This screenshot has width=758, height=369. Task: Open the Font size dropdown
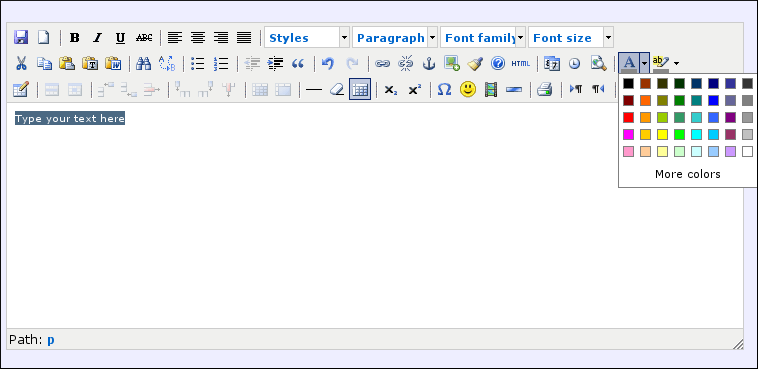click(570, 37)
